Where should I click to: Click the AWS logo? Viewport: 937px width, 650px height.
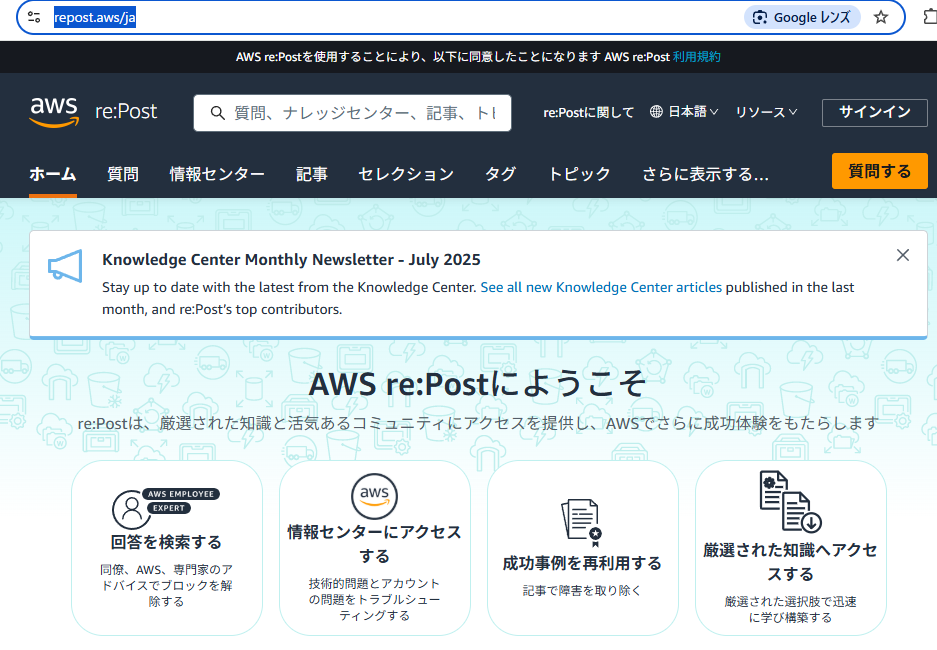pyautogui.click(x=54, y=112)
